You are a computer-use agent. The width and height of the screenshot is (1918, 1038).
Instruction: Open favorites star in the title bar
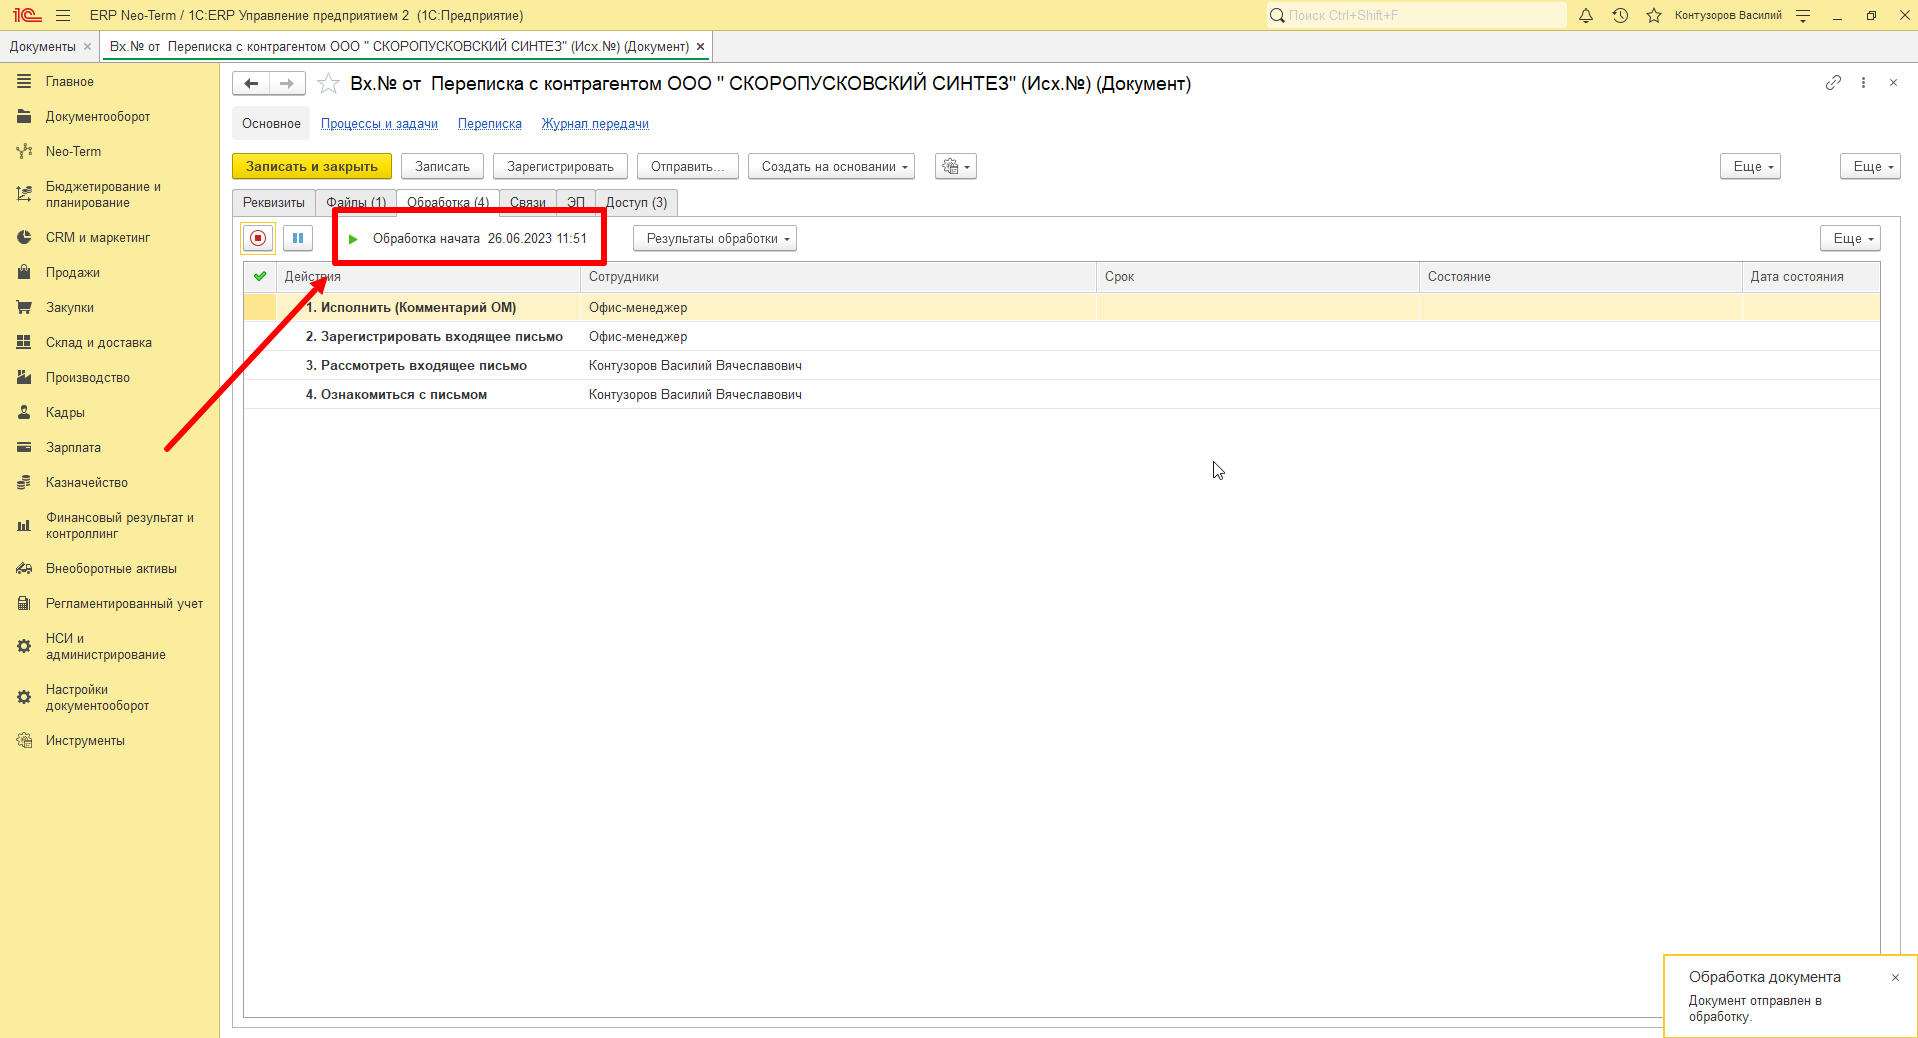pos(1654,15)
